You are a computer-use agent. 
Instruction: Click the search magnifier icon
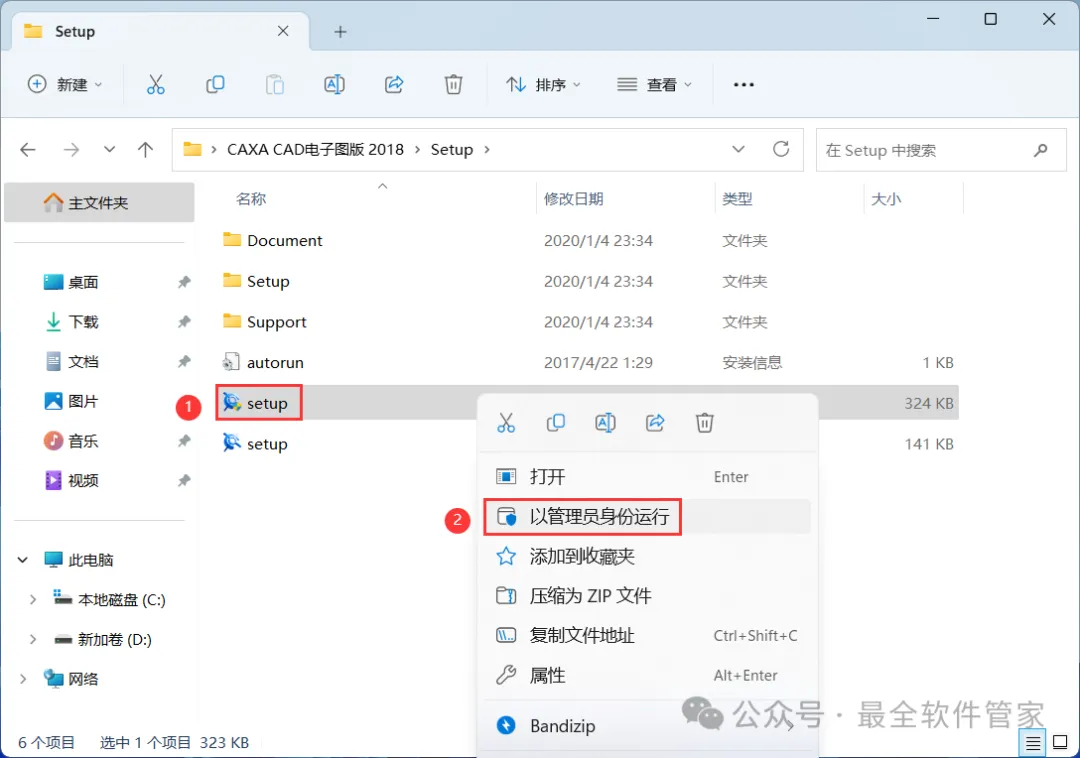tap(1041, 150)
